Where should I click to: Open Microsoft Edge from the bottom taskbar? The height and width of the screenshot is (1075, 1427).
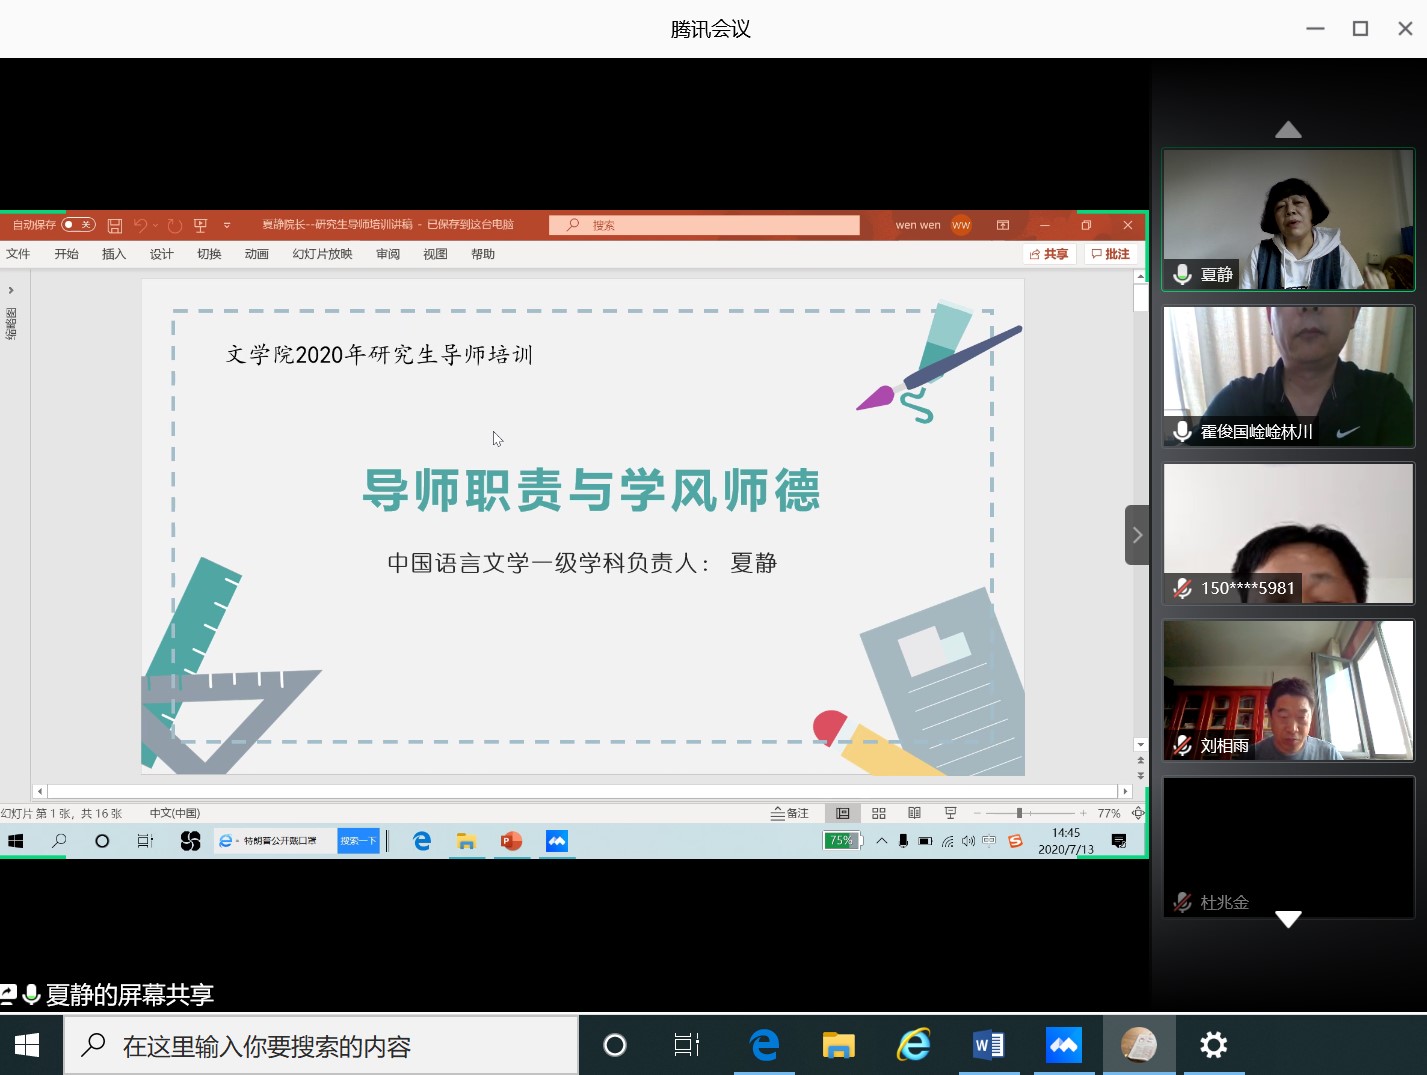(x=764, y=1046)
